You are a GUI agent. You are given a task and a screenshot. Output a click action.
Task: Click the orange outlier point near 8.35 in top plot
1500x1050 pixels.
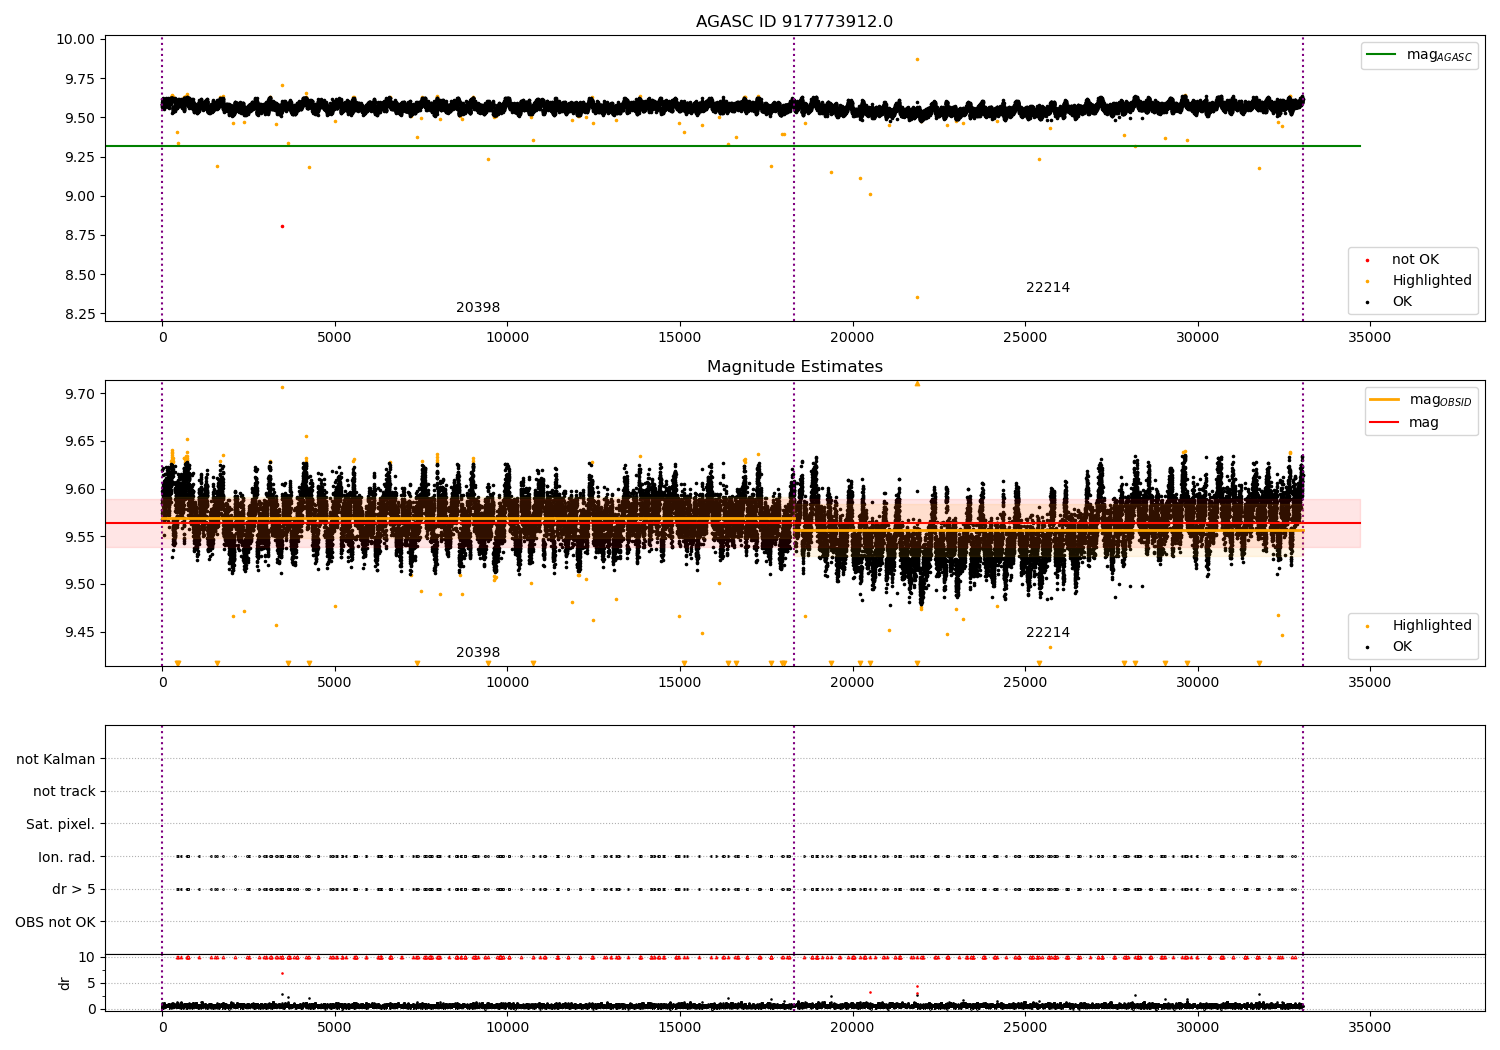(x=917, y=297)
